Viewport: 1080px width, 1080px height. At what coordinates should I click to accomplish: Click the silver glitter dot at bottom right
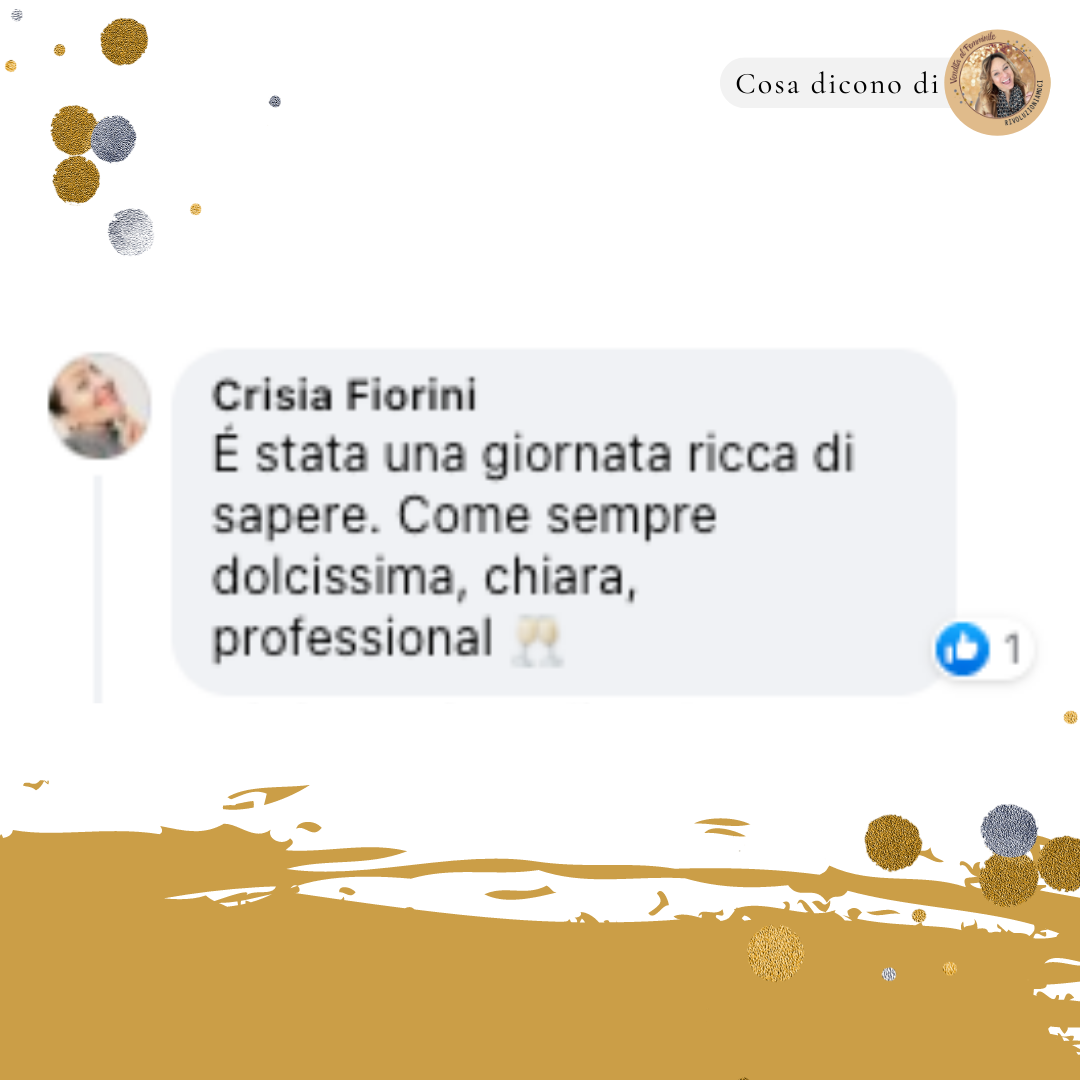pyautogui.click(x=1009, y=831)
